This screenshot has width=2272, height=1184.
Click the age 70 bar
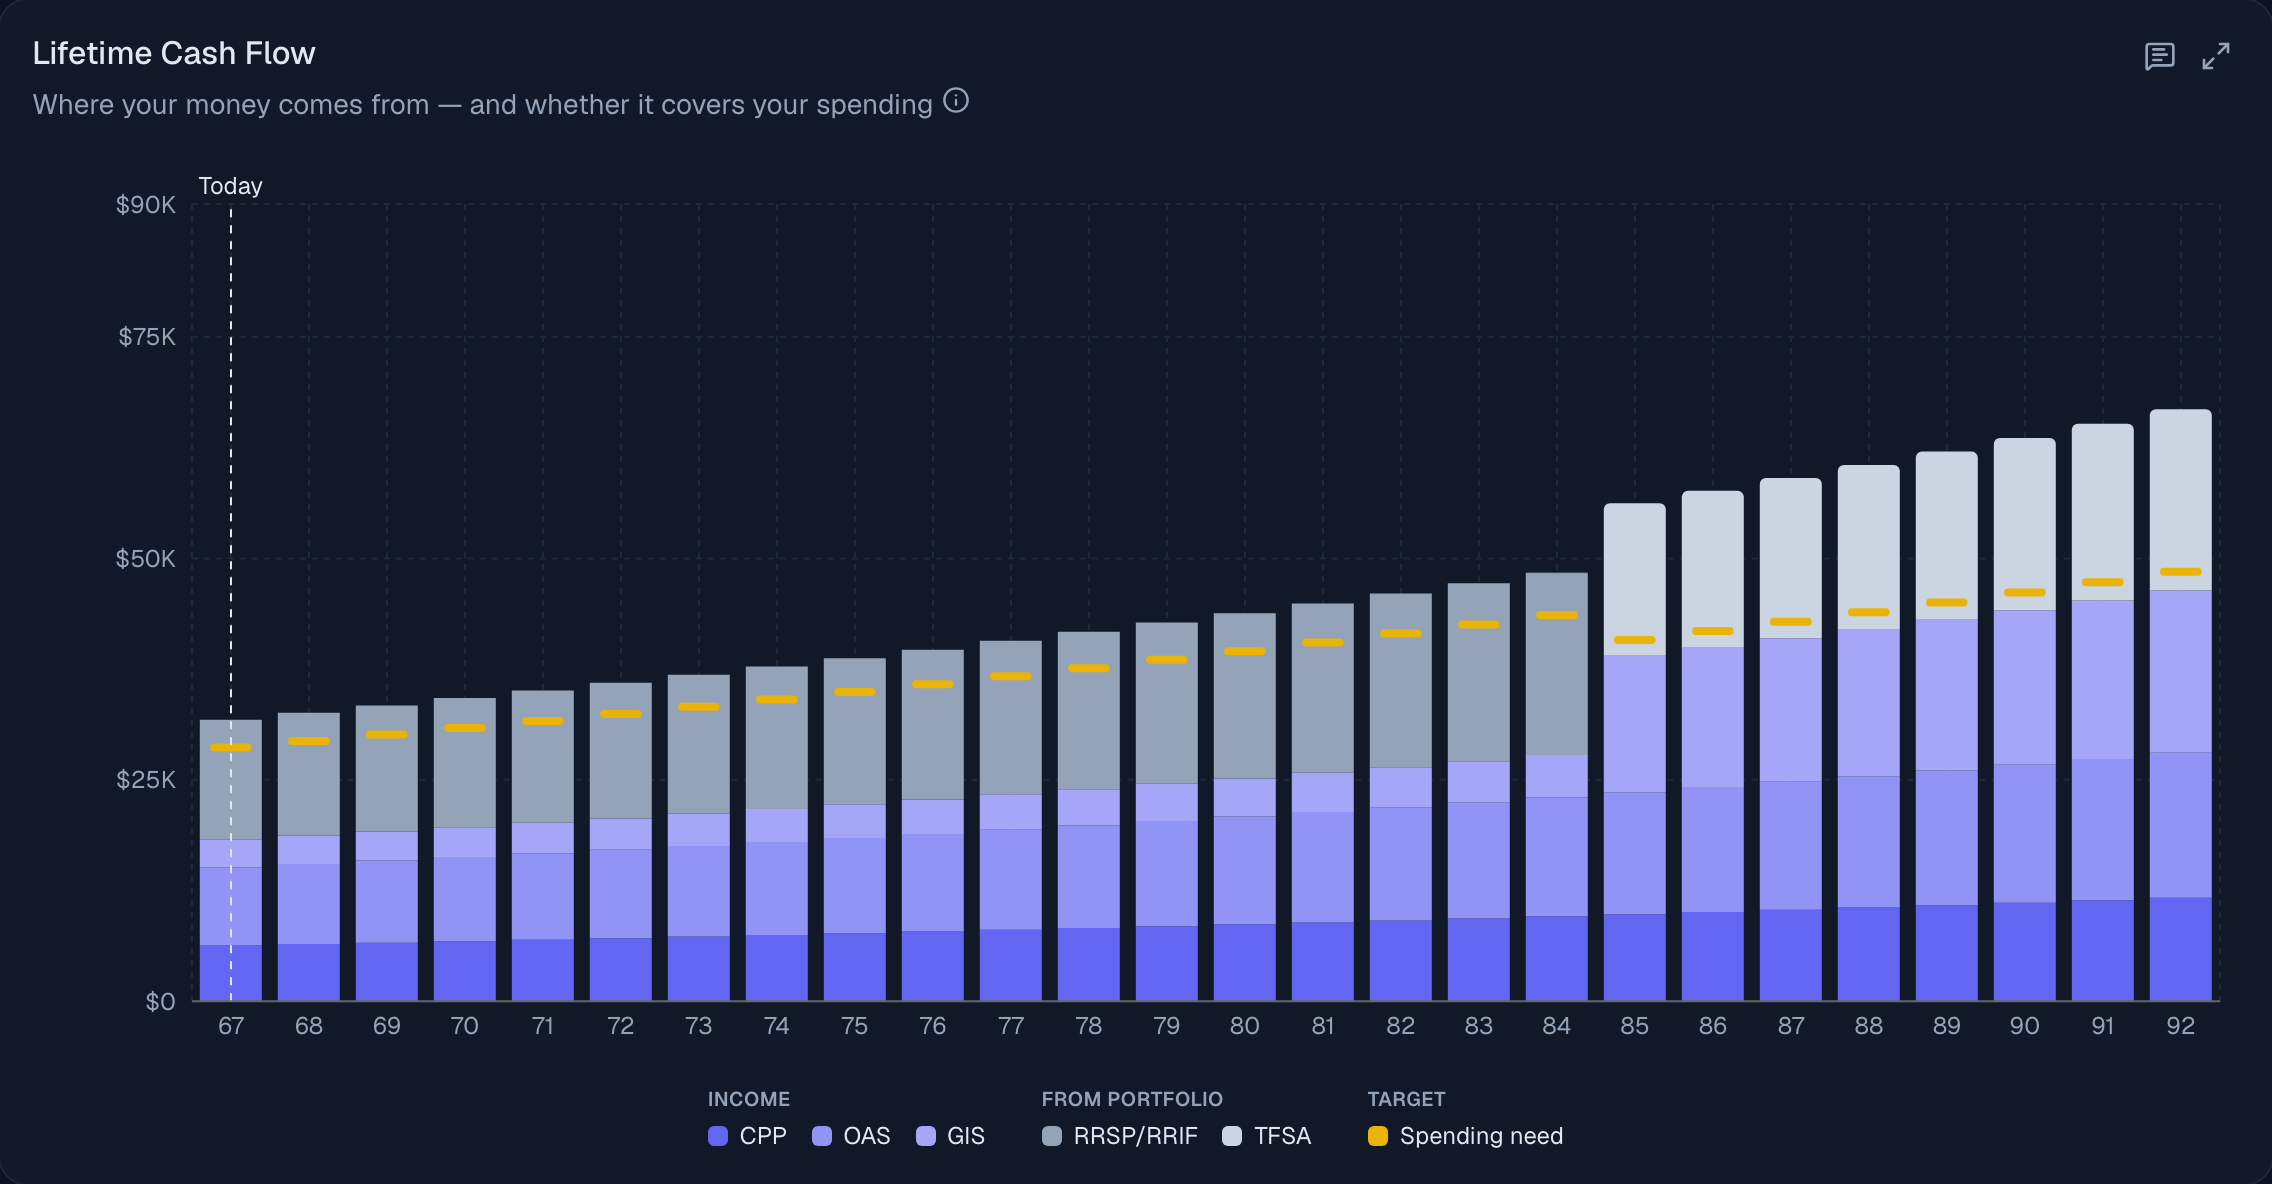tap(465, 849)
